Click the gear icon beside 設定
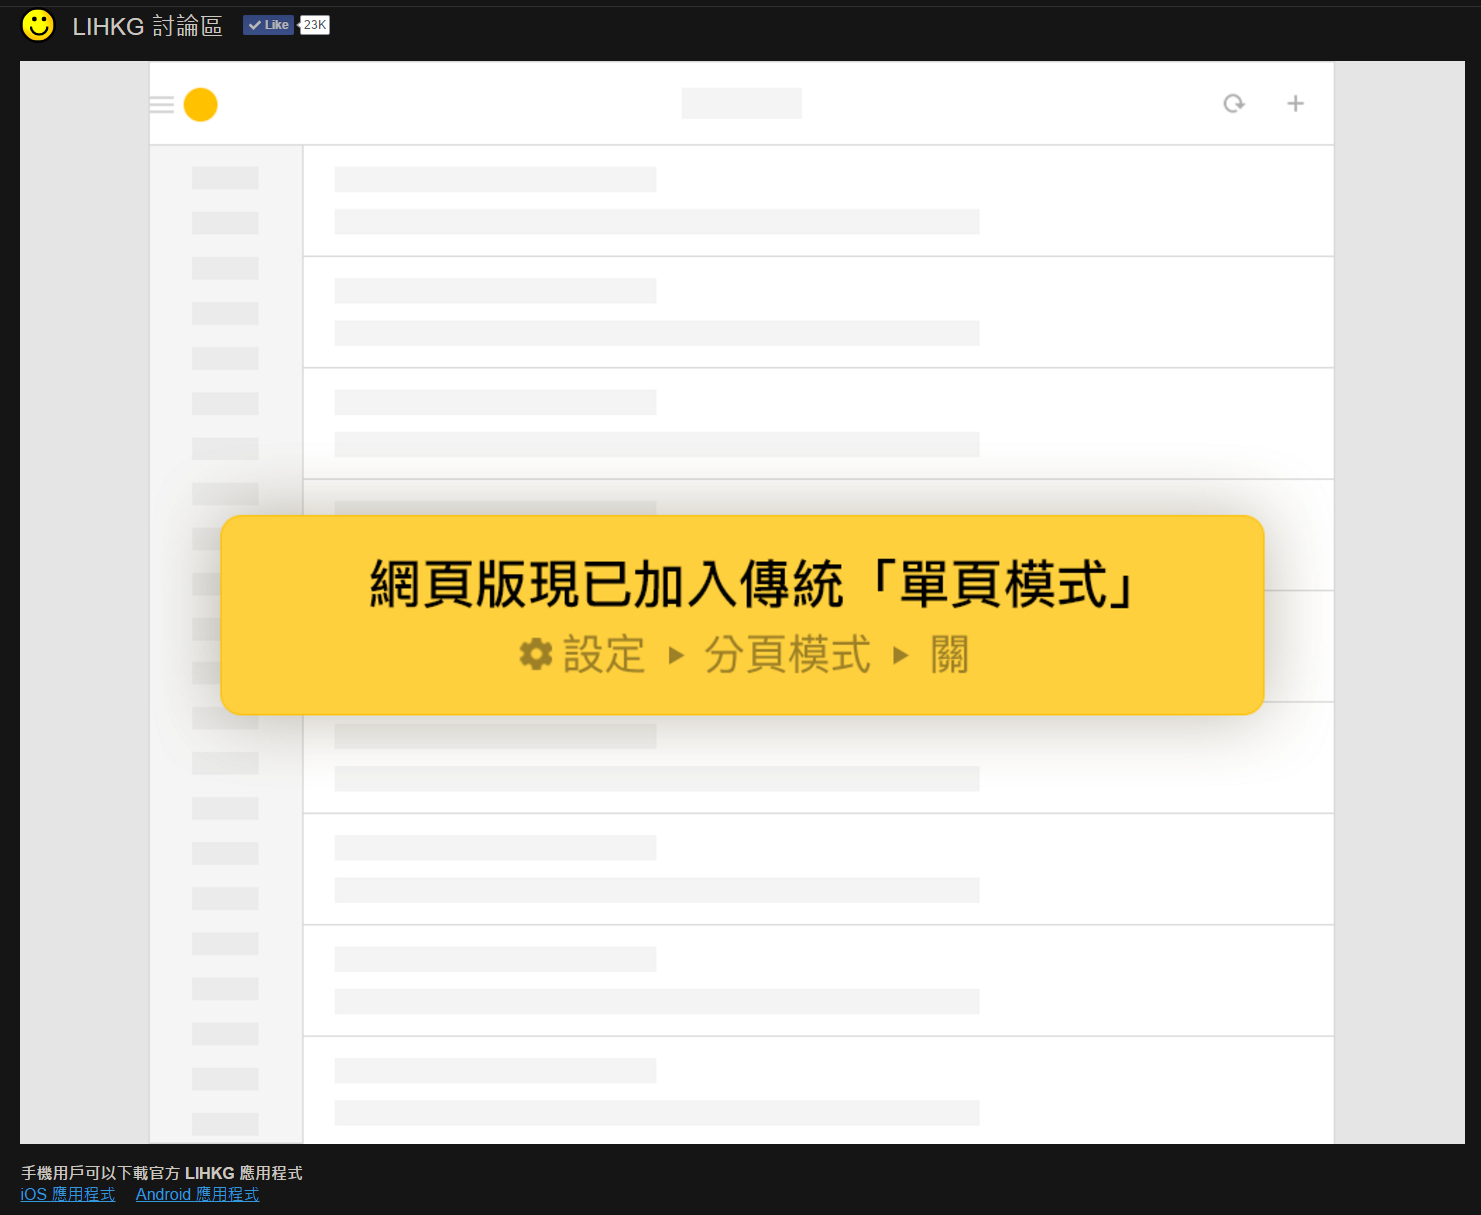The height and width of the screenshot is (1215, 1481). pos(536,655)
